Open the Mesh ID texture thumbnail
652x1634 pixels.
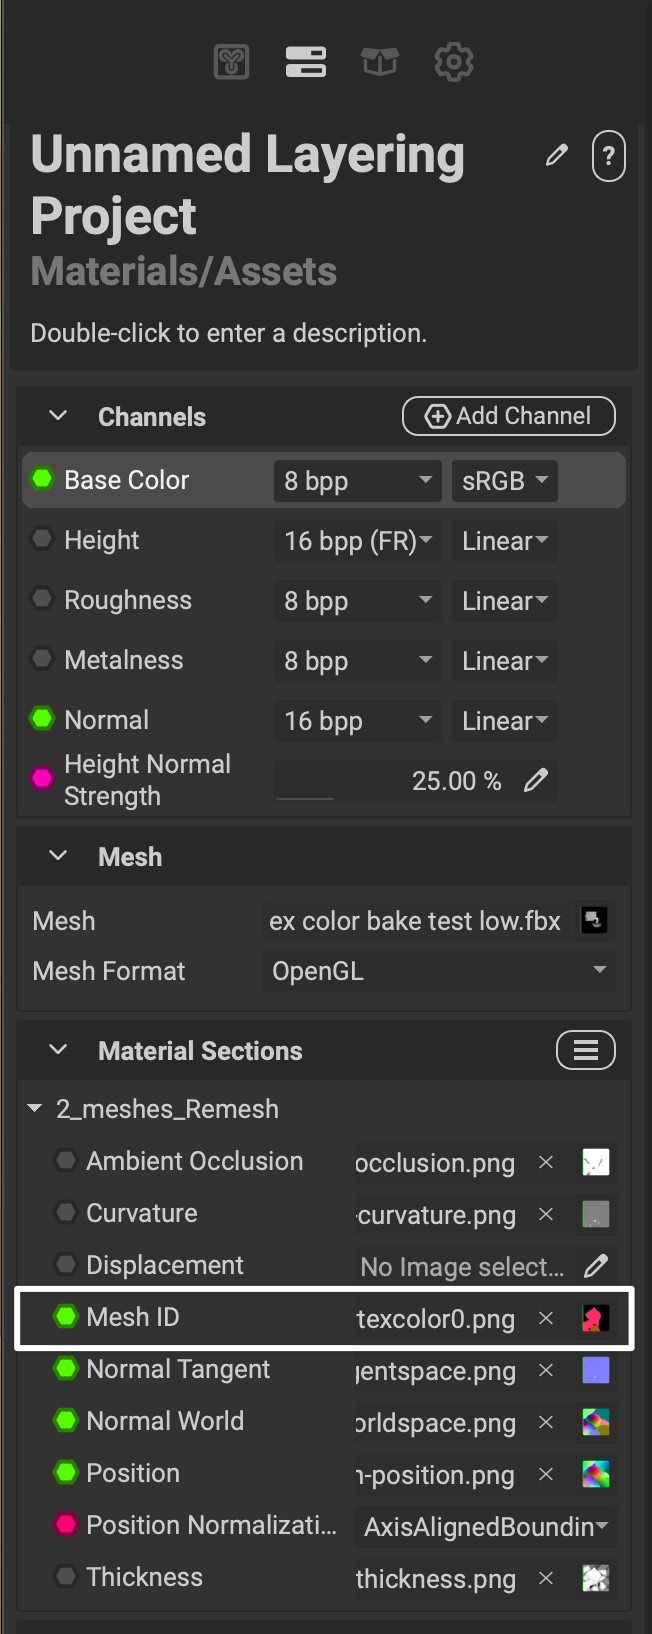595,1318
